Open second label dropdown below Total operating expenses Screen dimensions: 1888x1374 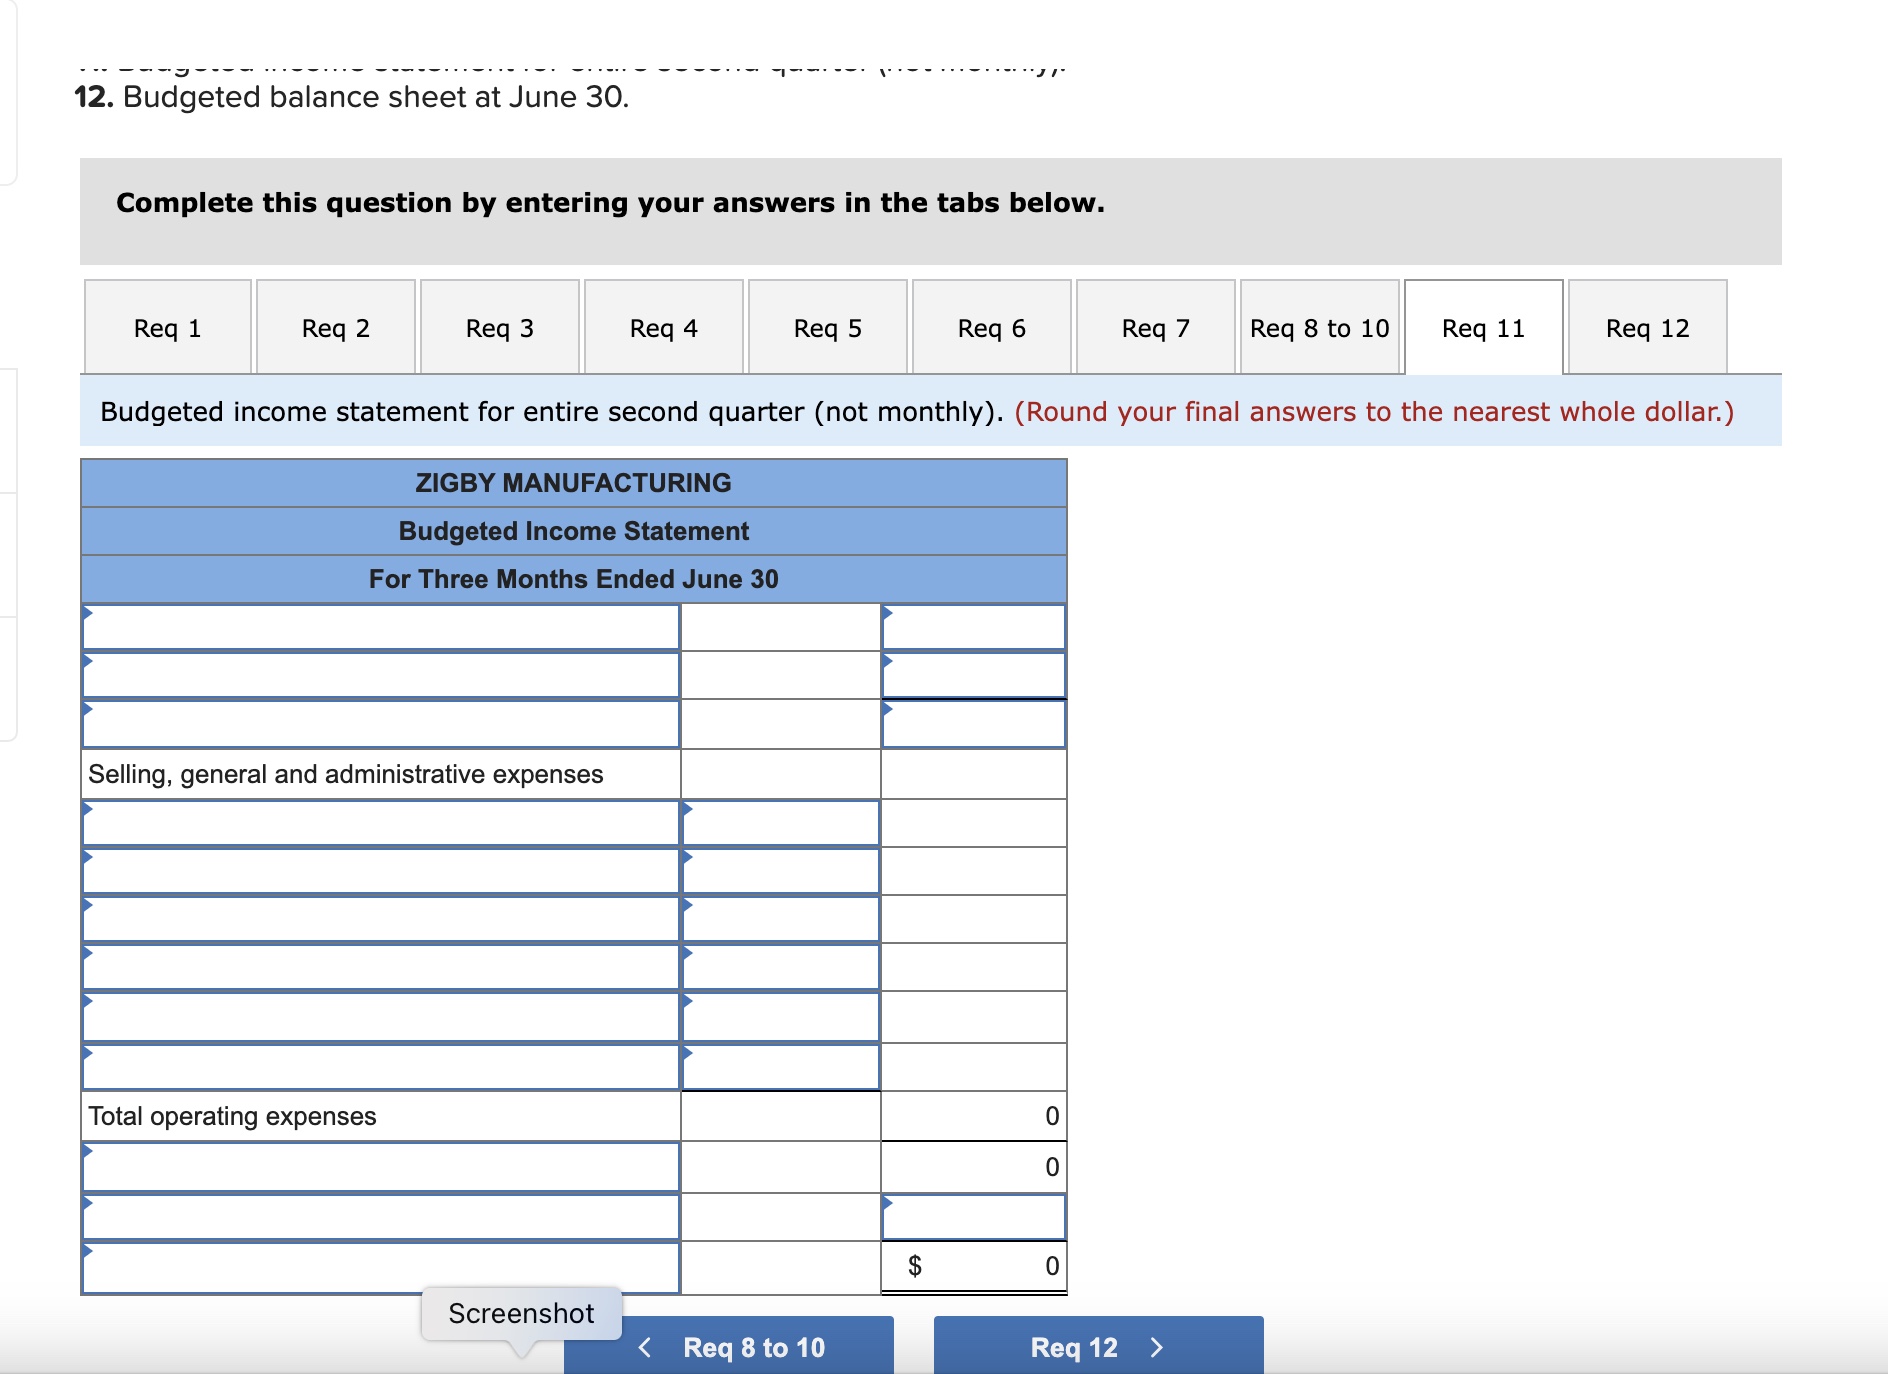point(381,1217)
